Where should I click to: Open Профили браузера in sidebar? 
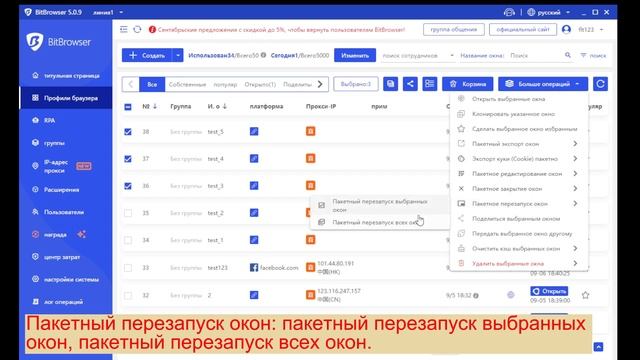[x=66, y=98]
